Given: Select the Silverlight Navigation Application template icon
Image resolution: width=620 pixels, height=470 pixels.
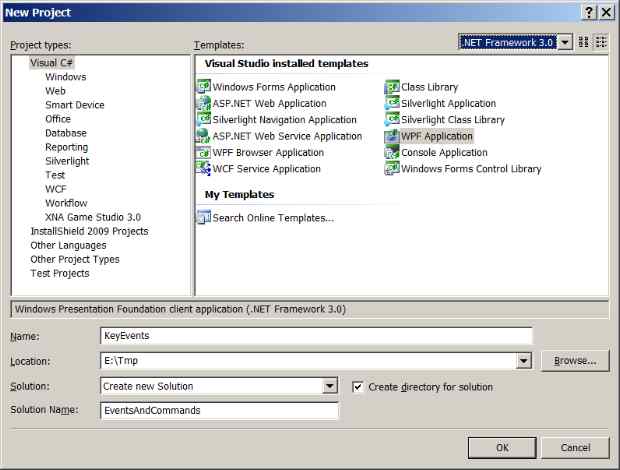Looking at the screenshot, I should pos(204,119).
